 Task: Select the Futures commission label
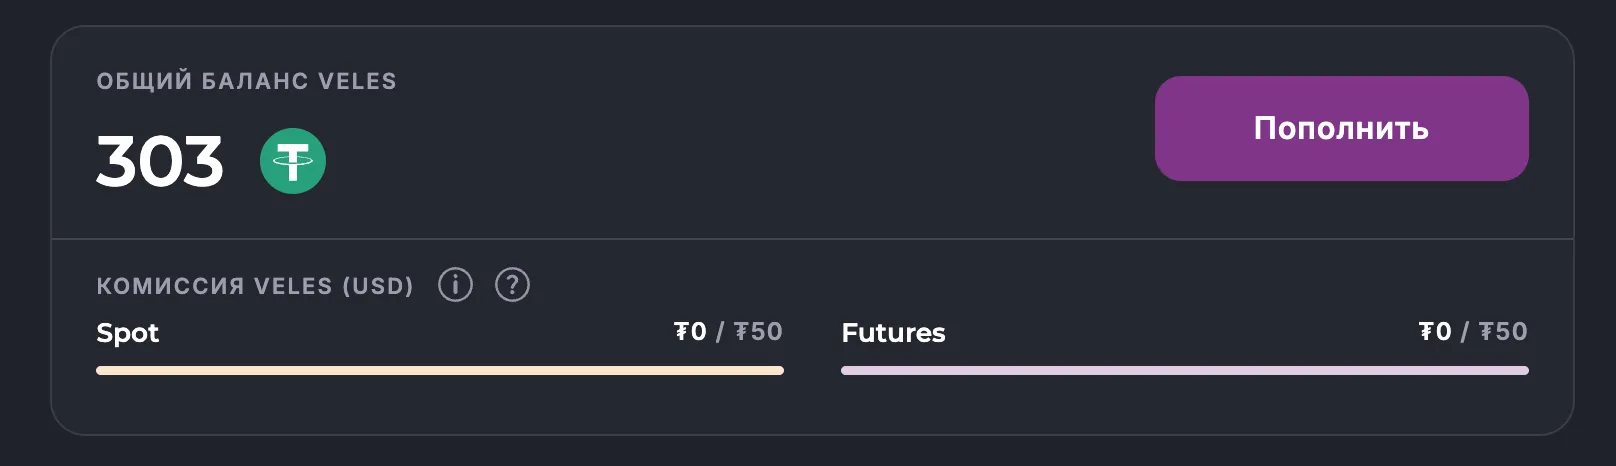893,333
